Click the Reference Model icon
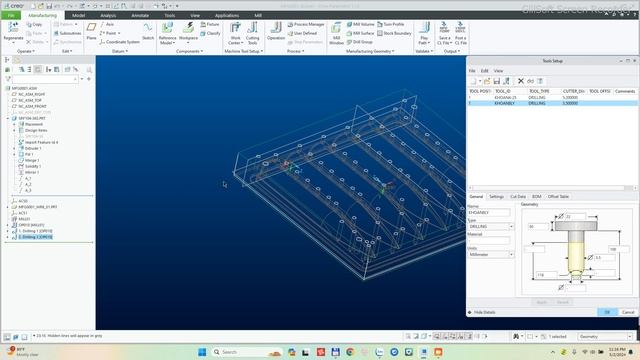 point(167,28)
